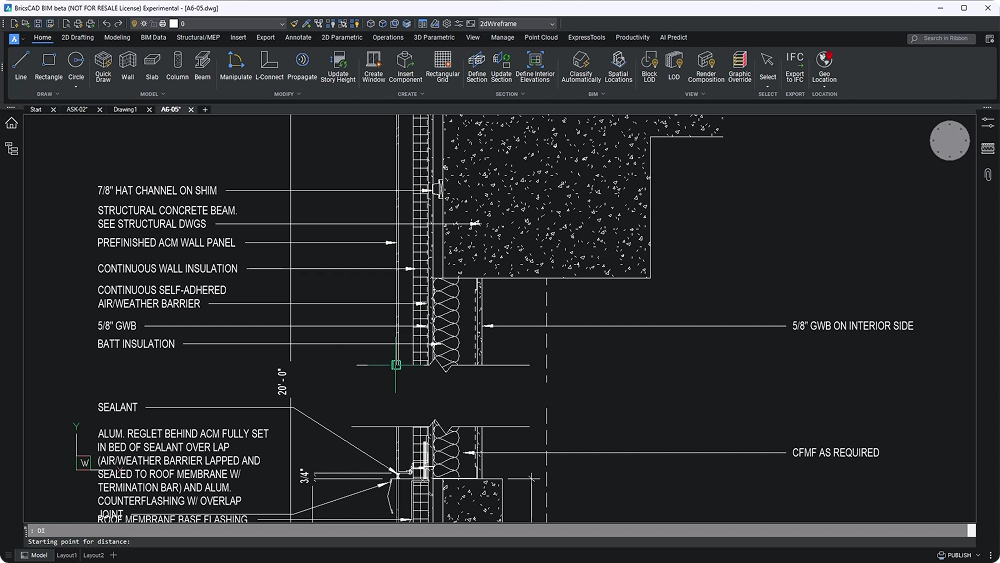Activate the Quick Draw tool
1000x563 pixels.
pos(103,66)
